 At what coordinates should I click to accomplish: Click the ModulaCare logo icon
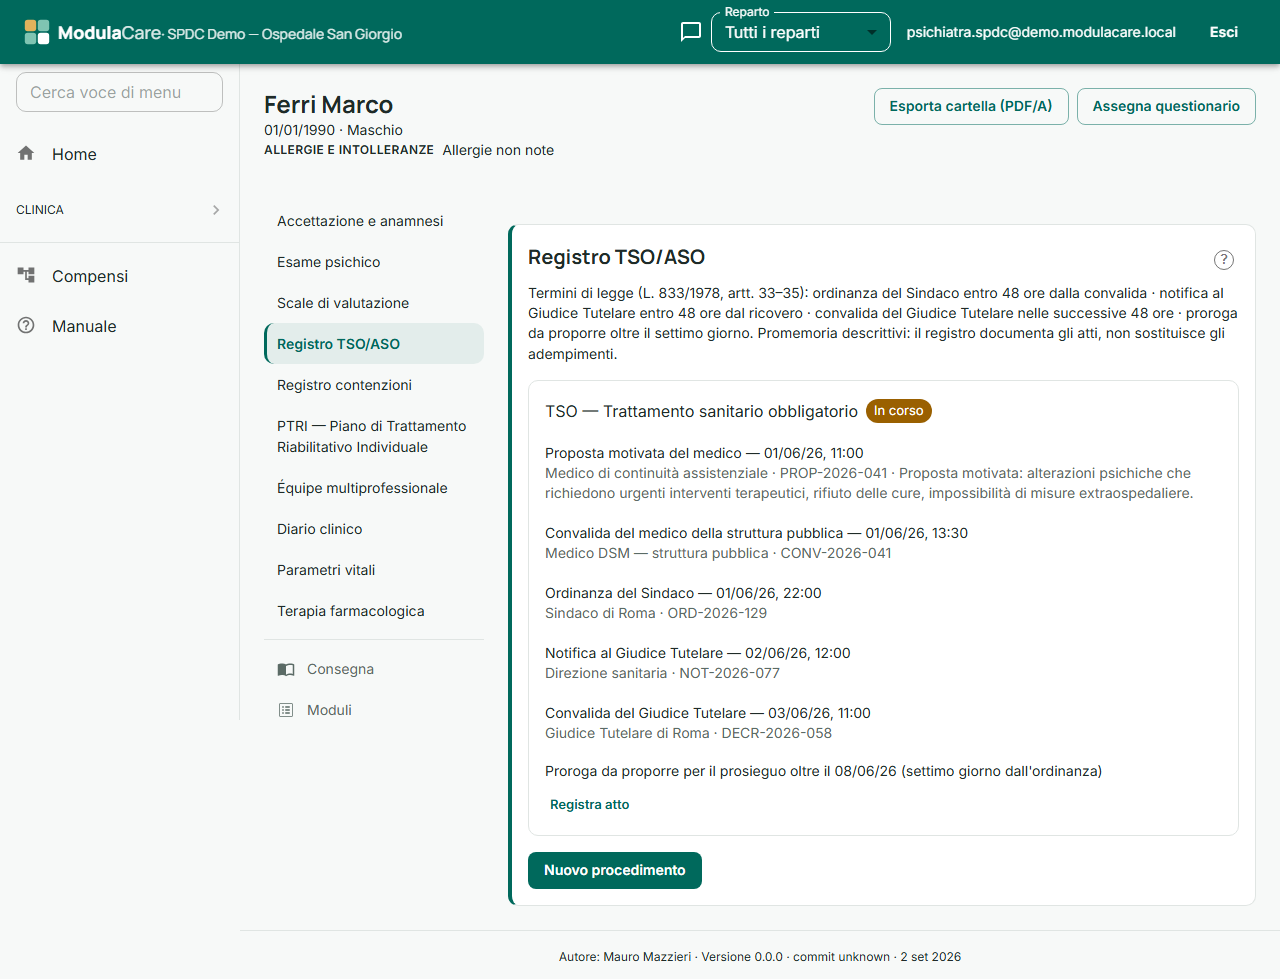click(x=37, y=32)
